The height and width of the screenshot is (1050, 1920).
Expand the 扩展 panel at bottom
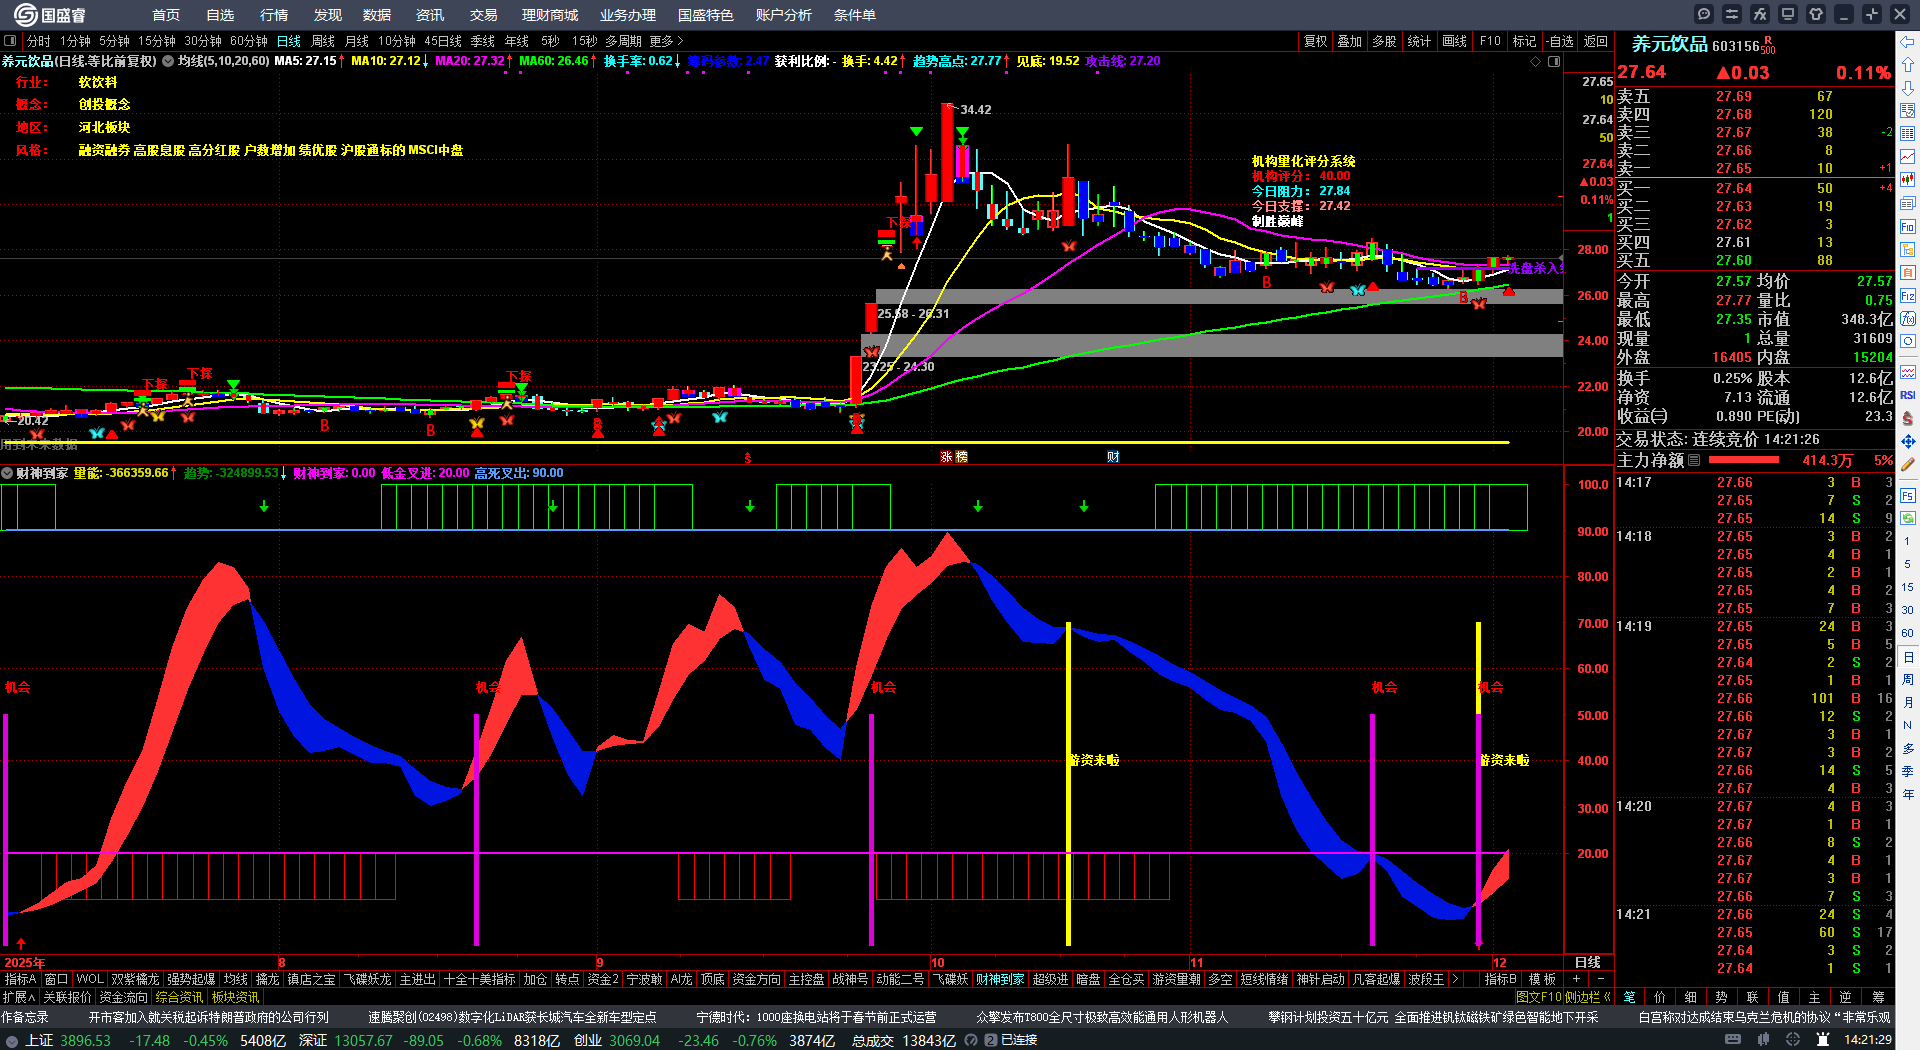point(19,997)
